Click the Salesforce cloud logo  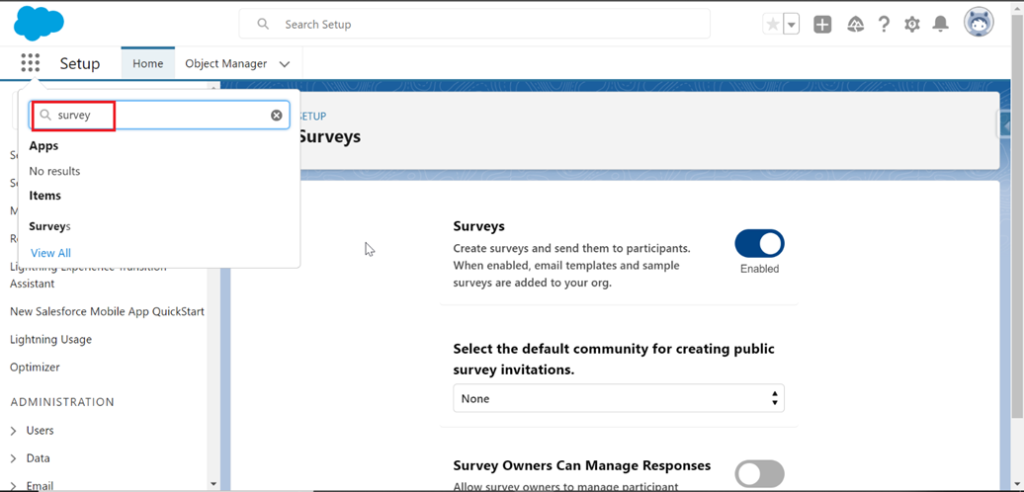click(39, 24)
